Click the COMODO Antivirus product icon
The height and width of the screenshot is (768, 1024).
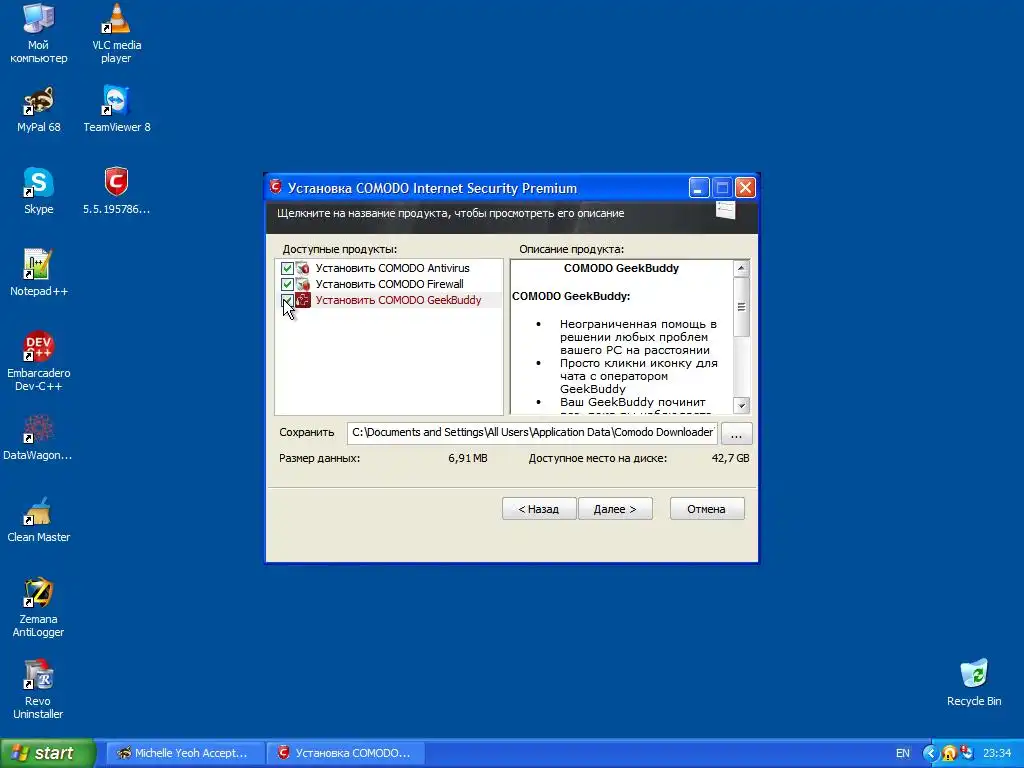[x=302, y=268]
